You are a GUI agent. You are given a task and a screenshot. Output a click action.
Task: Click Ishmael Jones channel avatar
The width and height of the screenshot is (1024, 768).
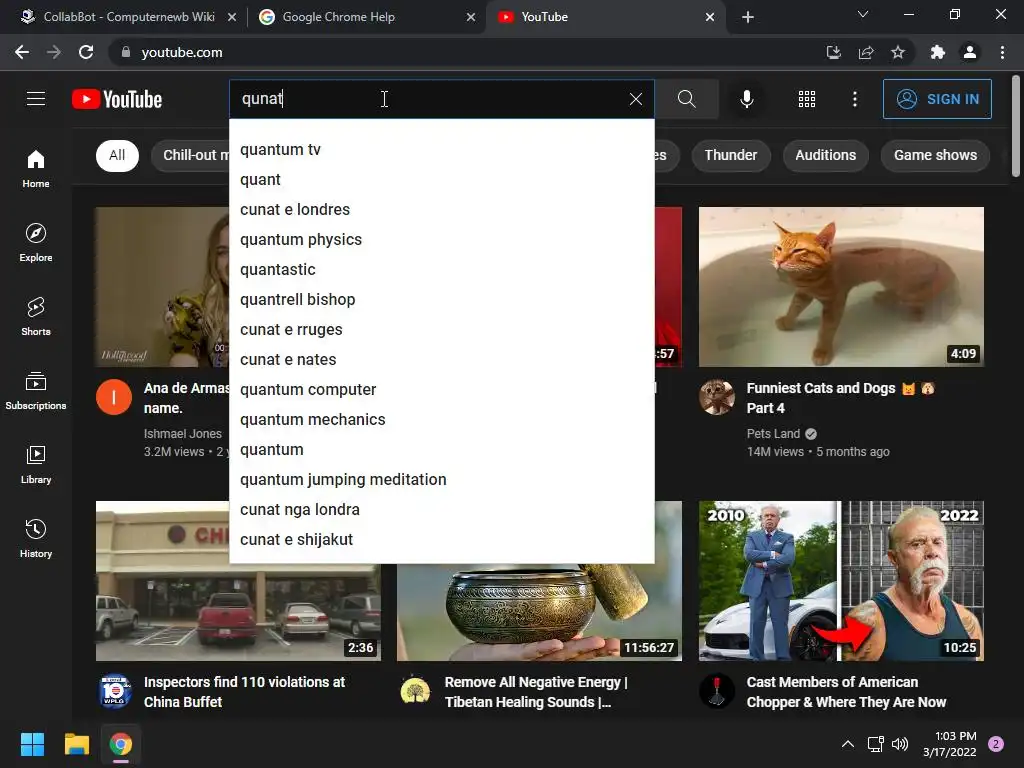114,397
